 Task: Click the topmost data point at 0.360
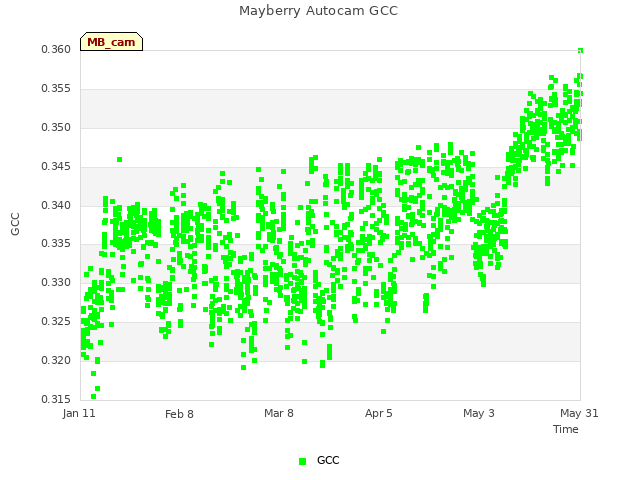(x=580, y=51)
